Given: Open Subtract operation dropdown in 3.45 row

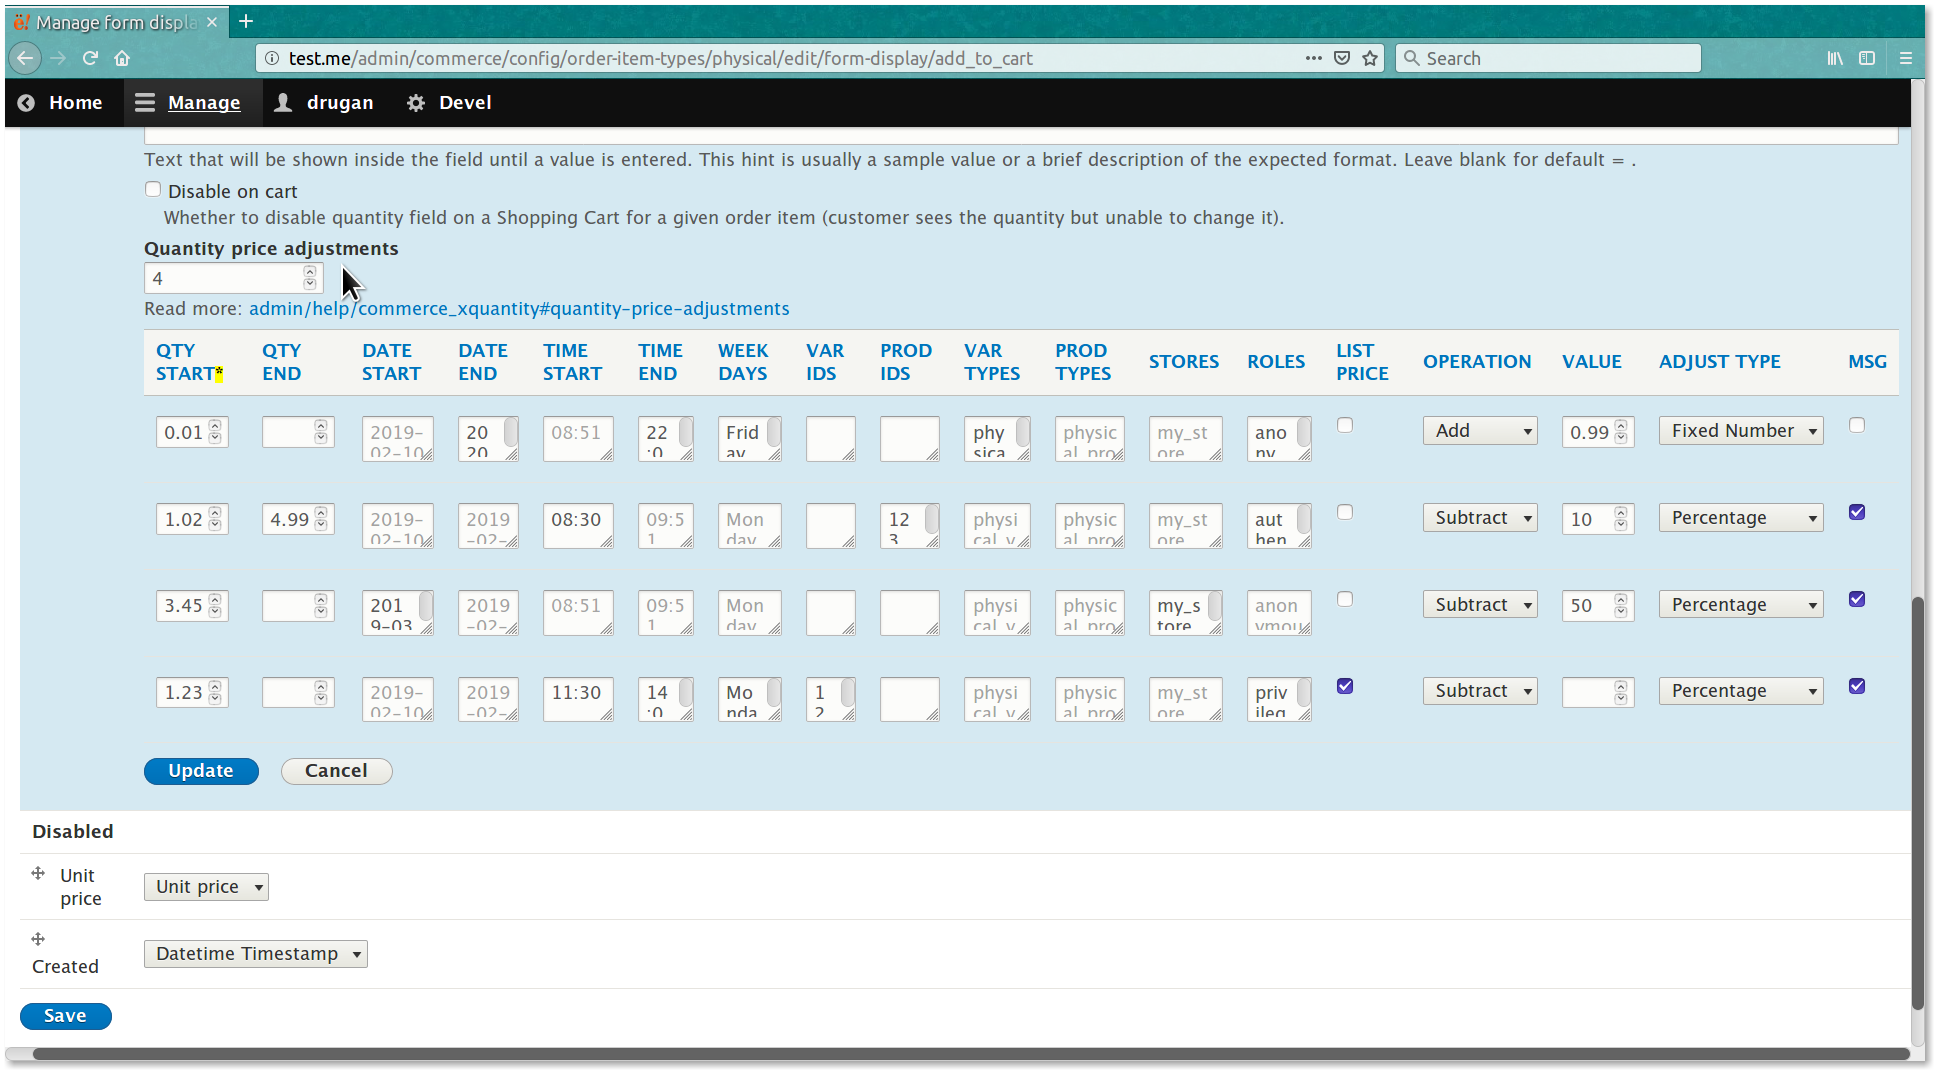Looking at the screenshot, I should tap(1480, 605).
